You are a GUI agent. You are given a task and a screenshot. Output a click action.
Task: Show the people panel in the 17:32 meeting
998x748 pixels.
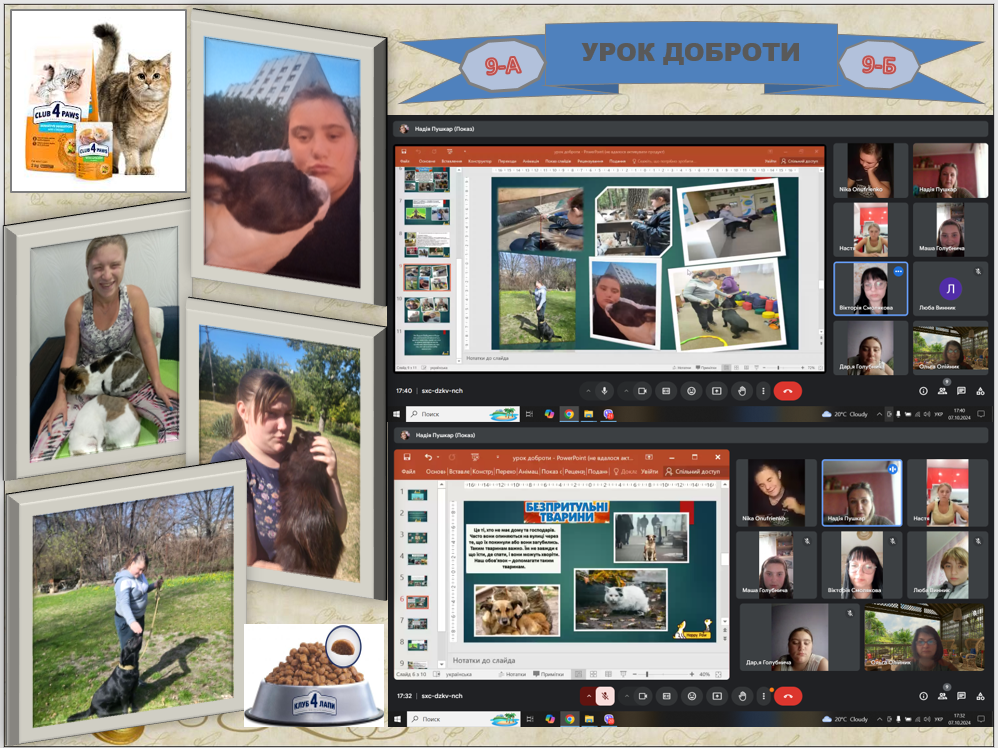[943, 696]
